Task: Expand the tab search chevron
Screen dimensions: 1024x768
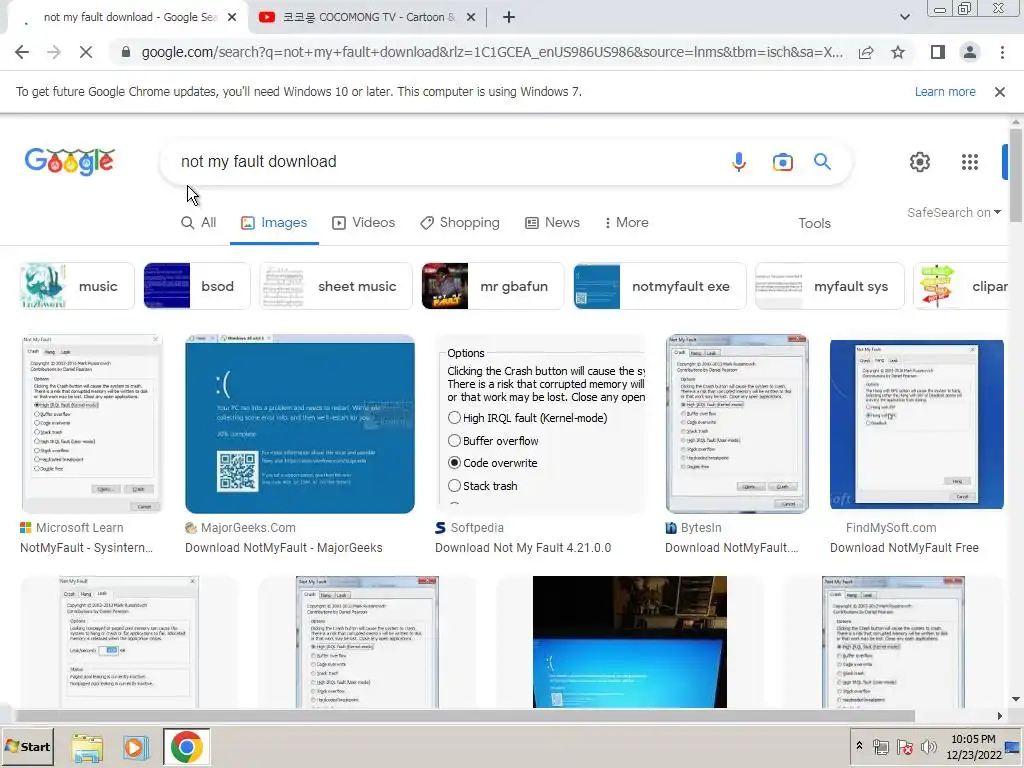Action: pyautogui.click(x=904, y=18)
